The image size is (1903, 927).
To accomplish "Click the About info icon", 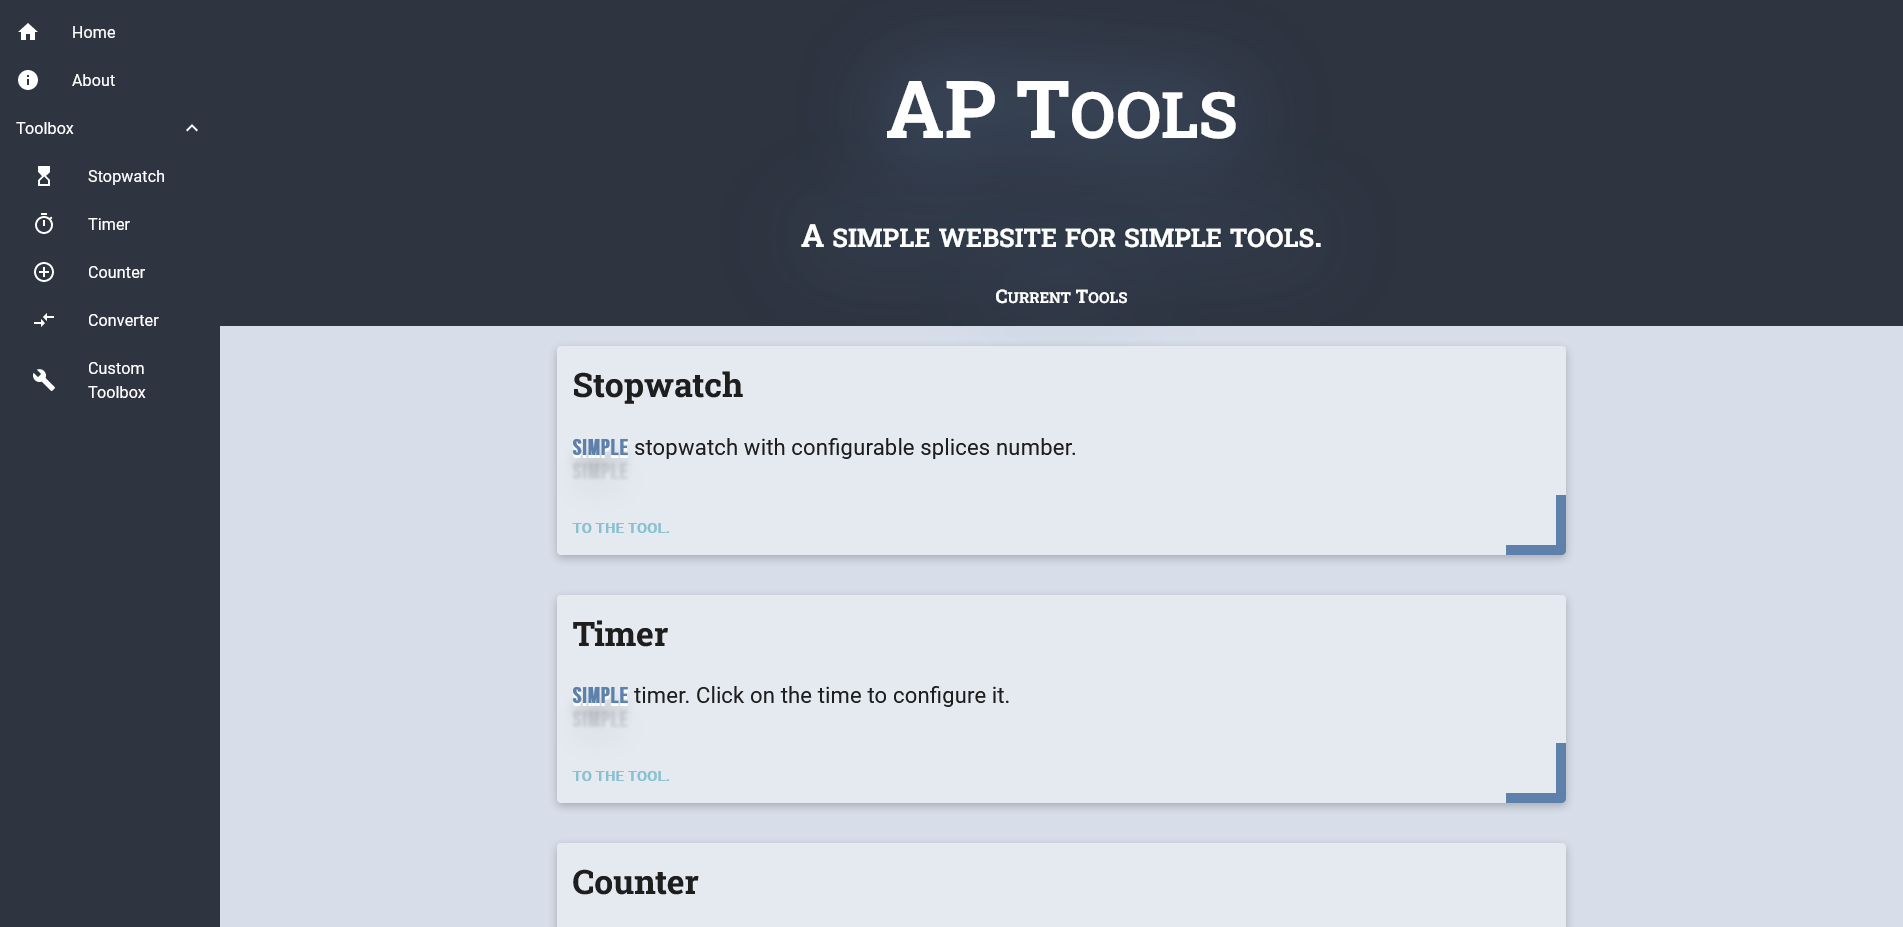I will coord(28,80).
